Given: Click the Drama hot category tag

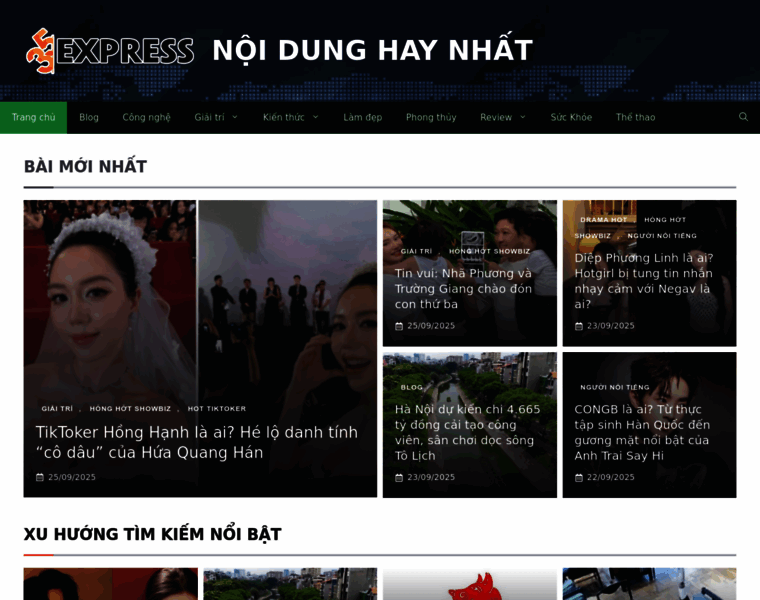Looking at the screenshot, I should pos(603,220).
